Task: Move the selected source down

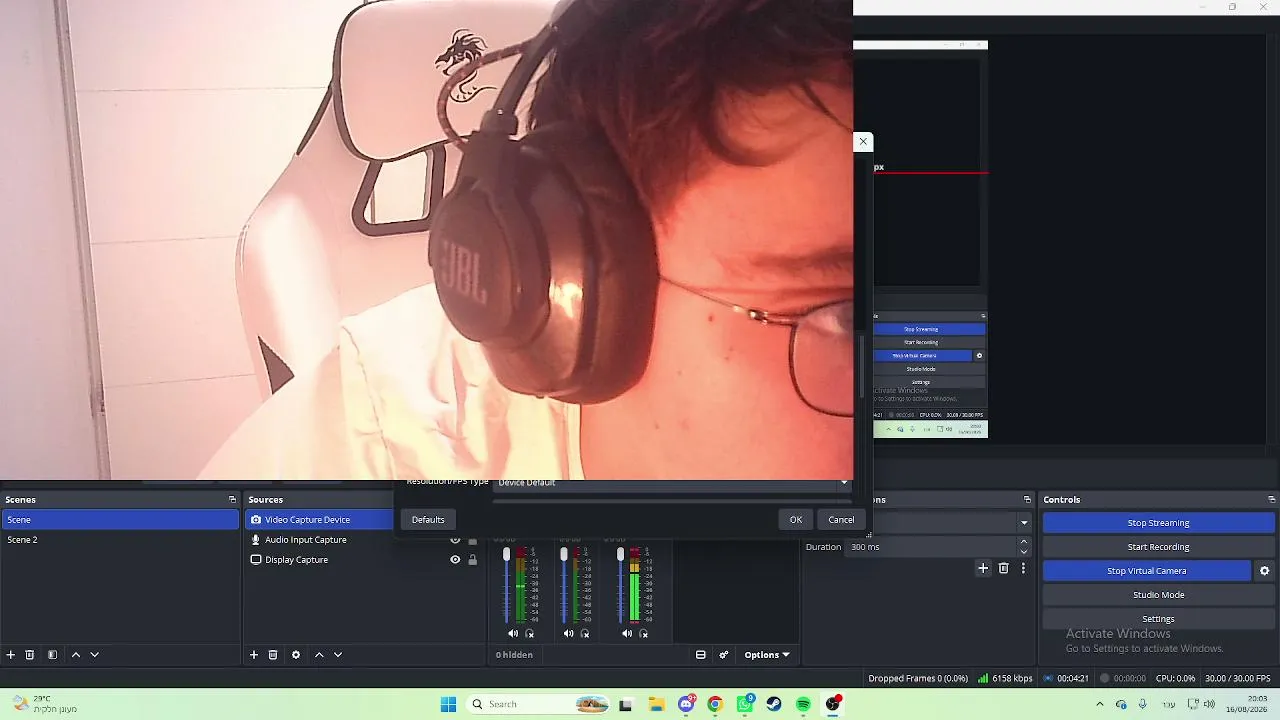Action: pyautogui.click(x=338, y=655)
